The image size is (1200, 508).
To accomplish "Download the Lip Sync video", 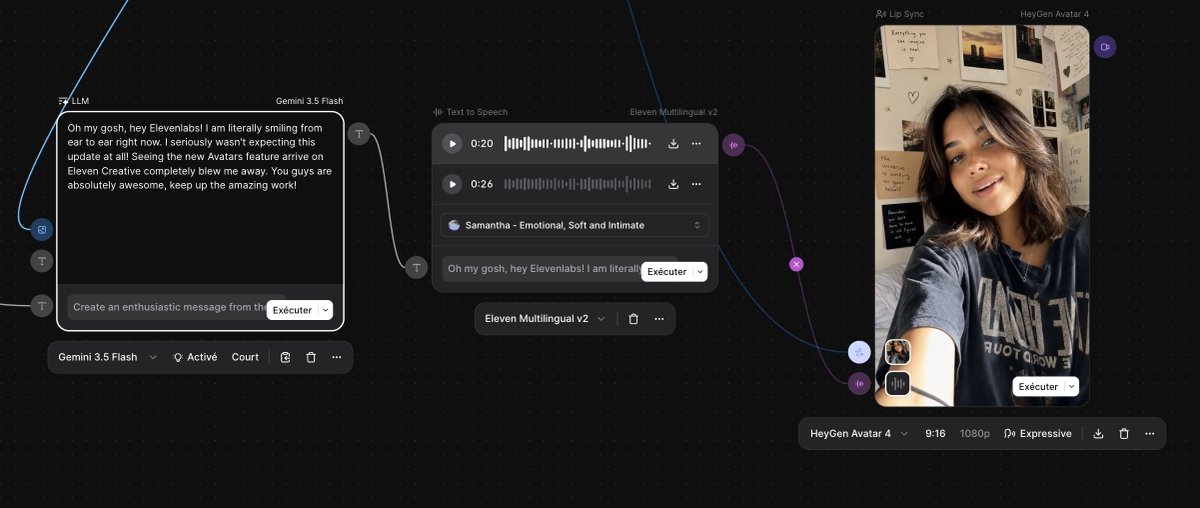I will click(1098, 434).
